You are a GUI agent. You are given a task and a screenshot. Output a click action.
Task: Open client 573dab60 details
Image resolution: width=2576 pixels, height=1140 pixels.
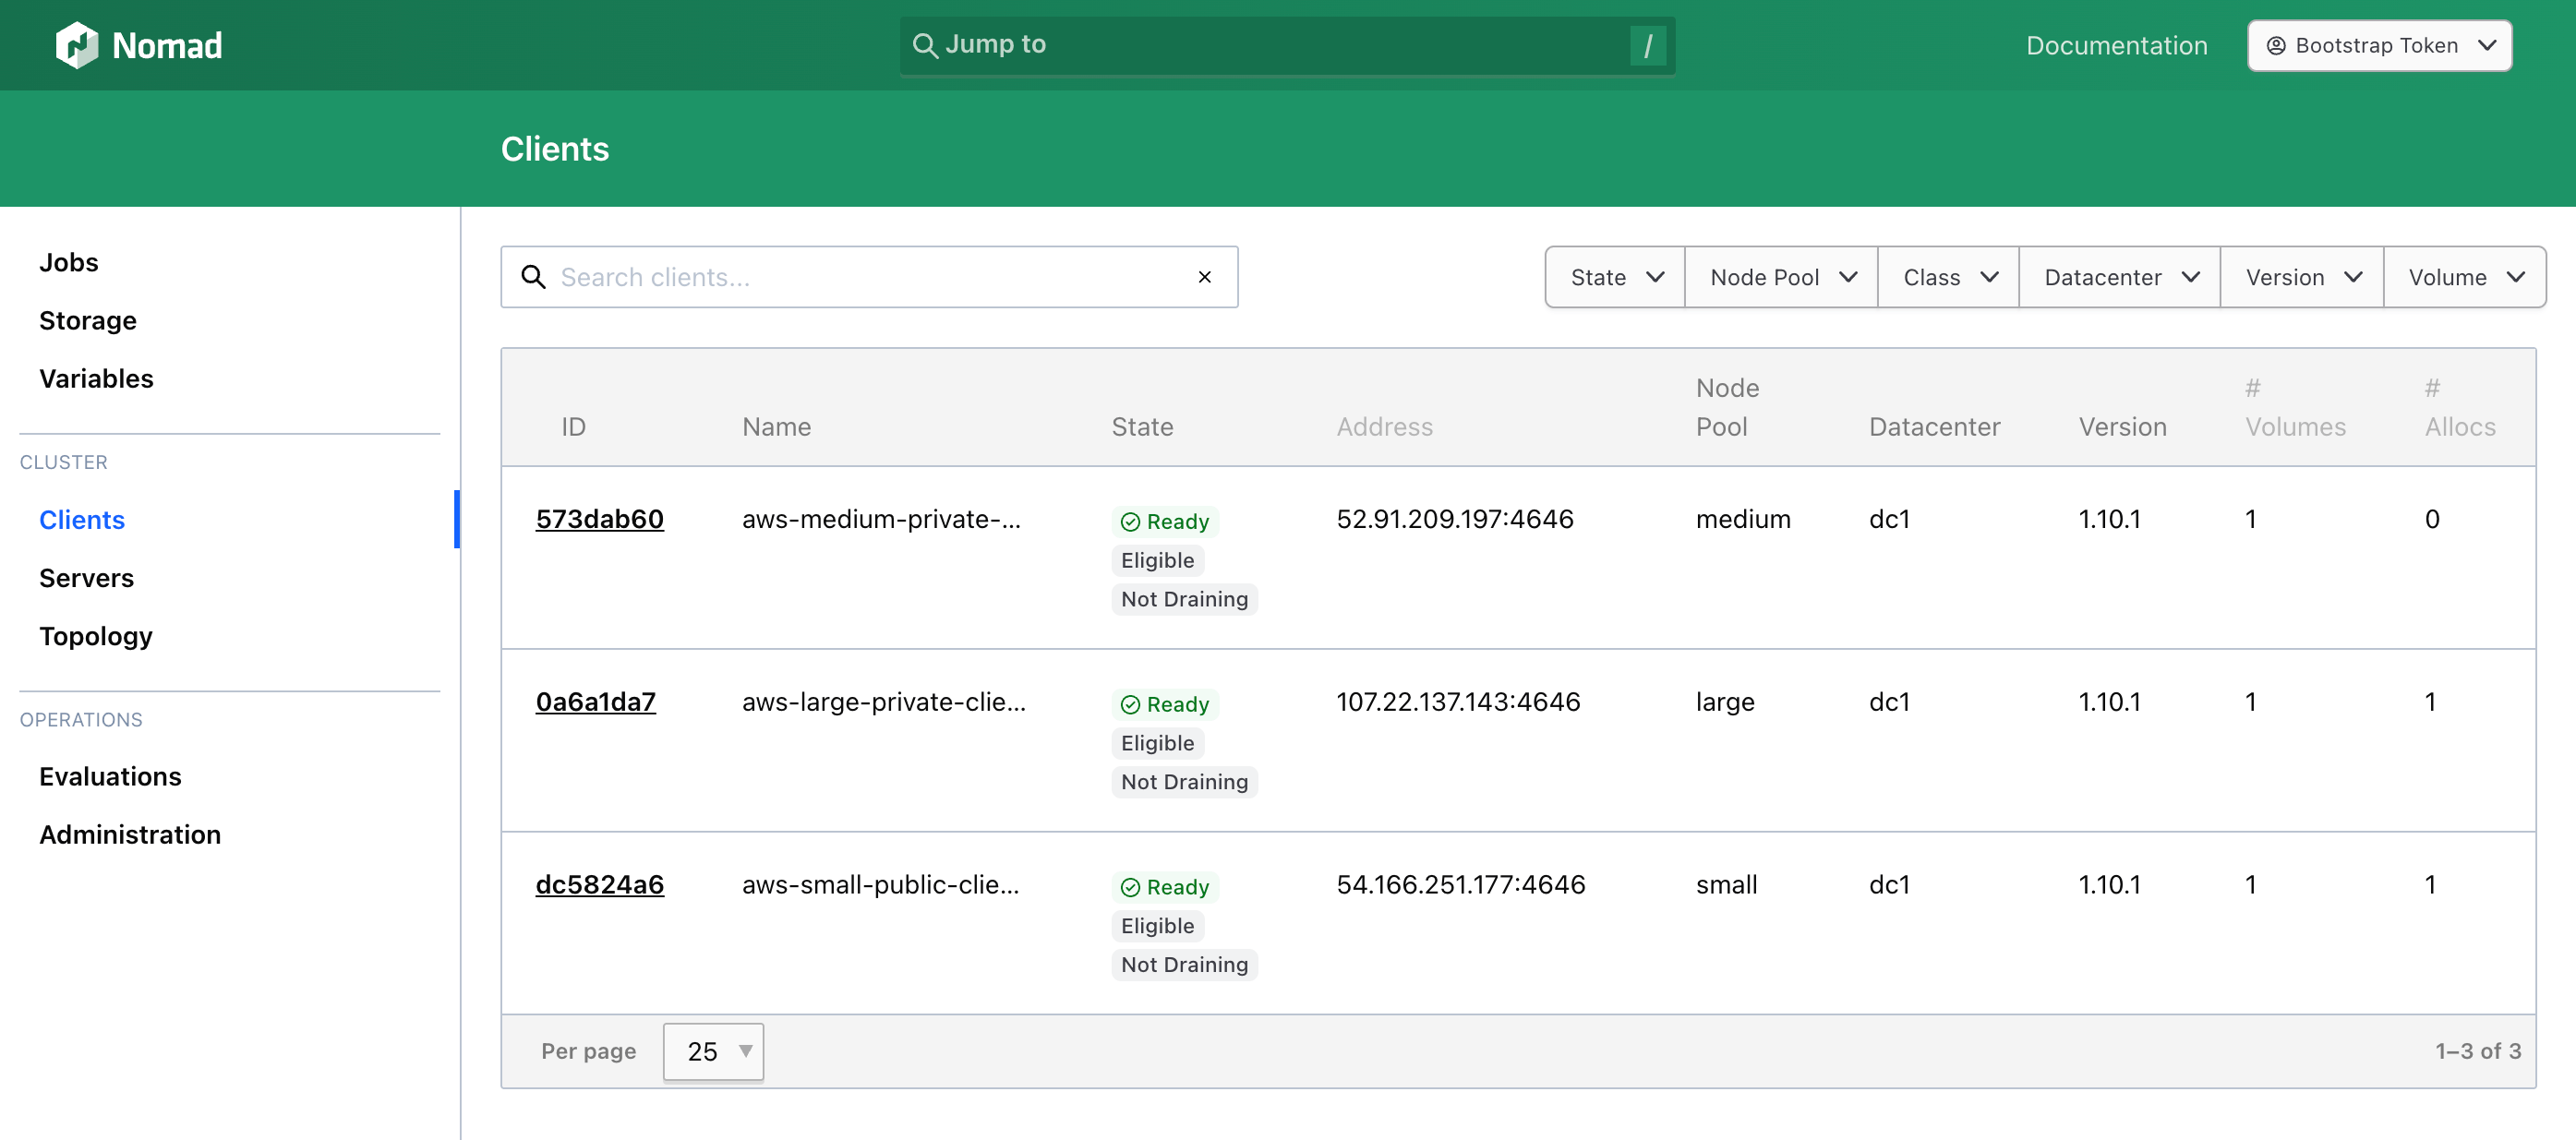pos(599,519)
